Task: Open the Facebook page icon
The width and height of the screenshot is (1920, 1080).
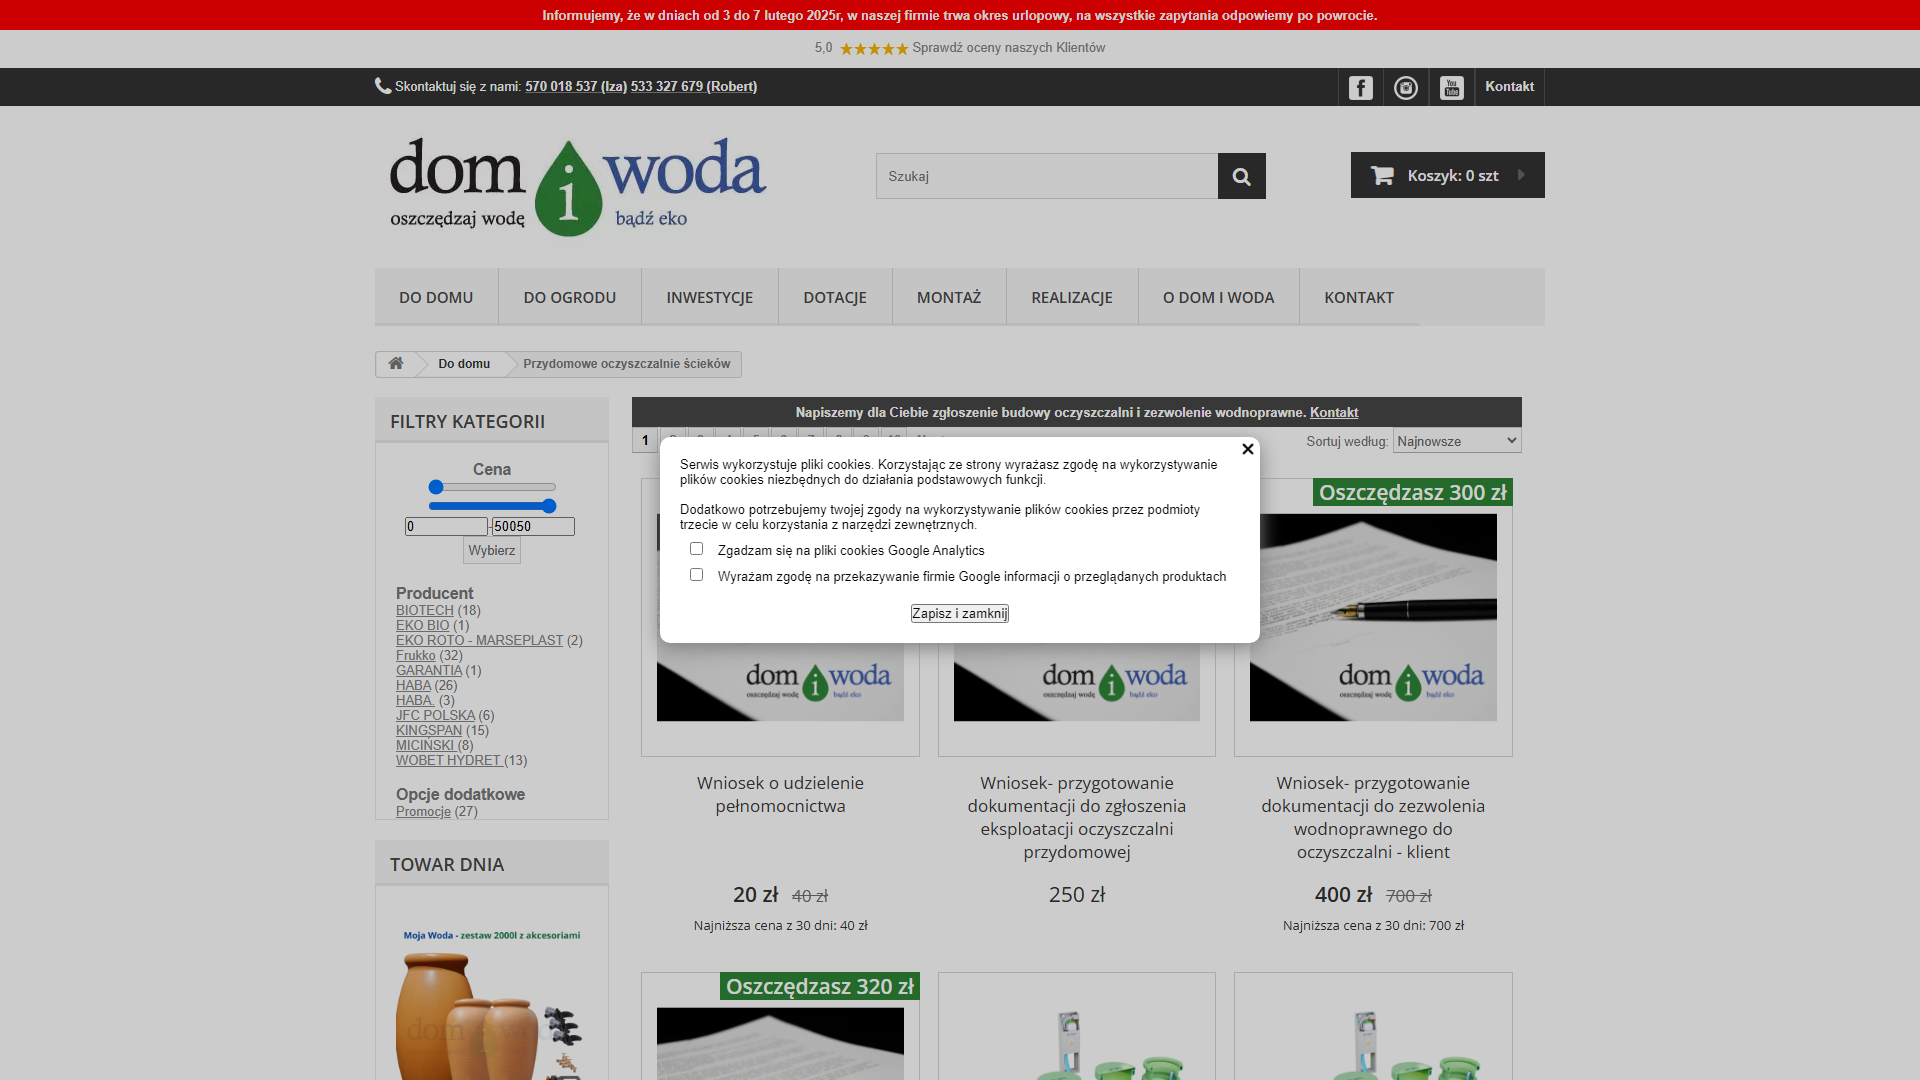Action: [1360, 87]
